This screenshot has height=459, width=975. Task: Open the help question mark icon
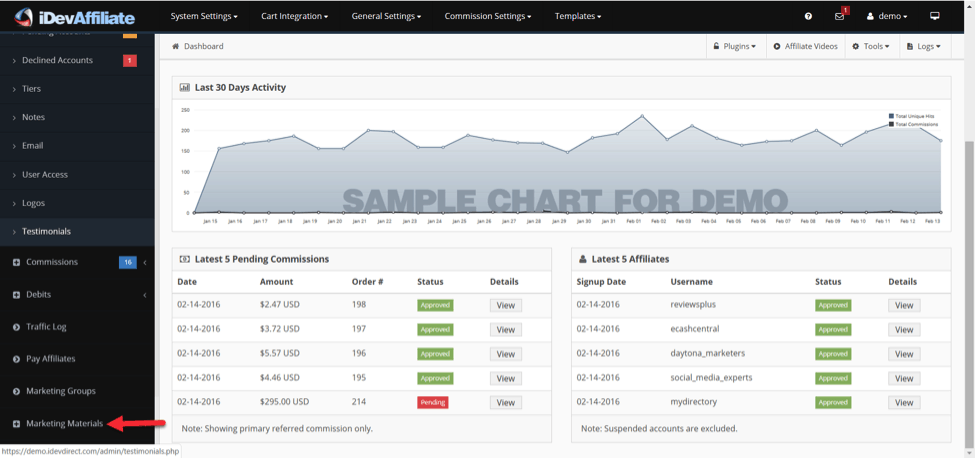(x=808, y=16)
